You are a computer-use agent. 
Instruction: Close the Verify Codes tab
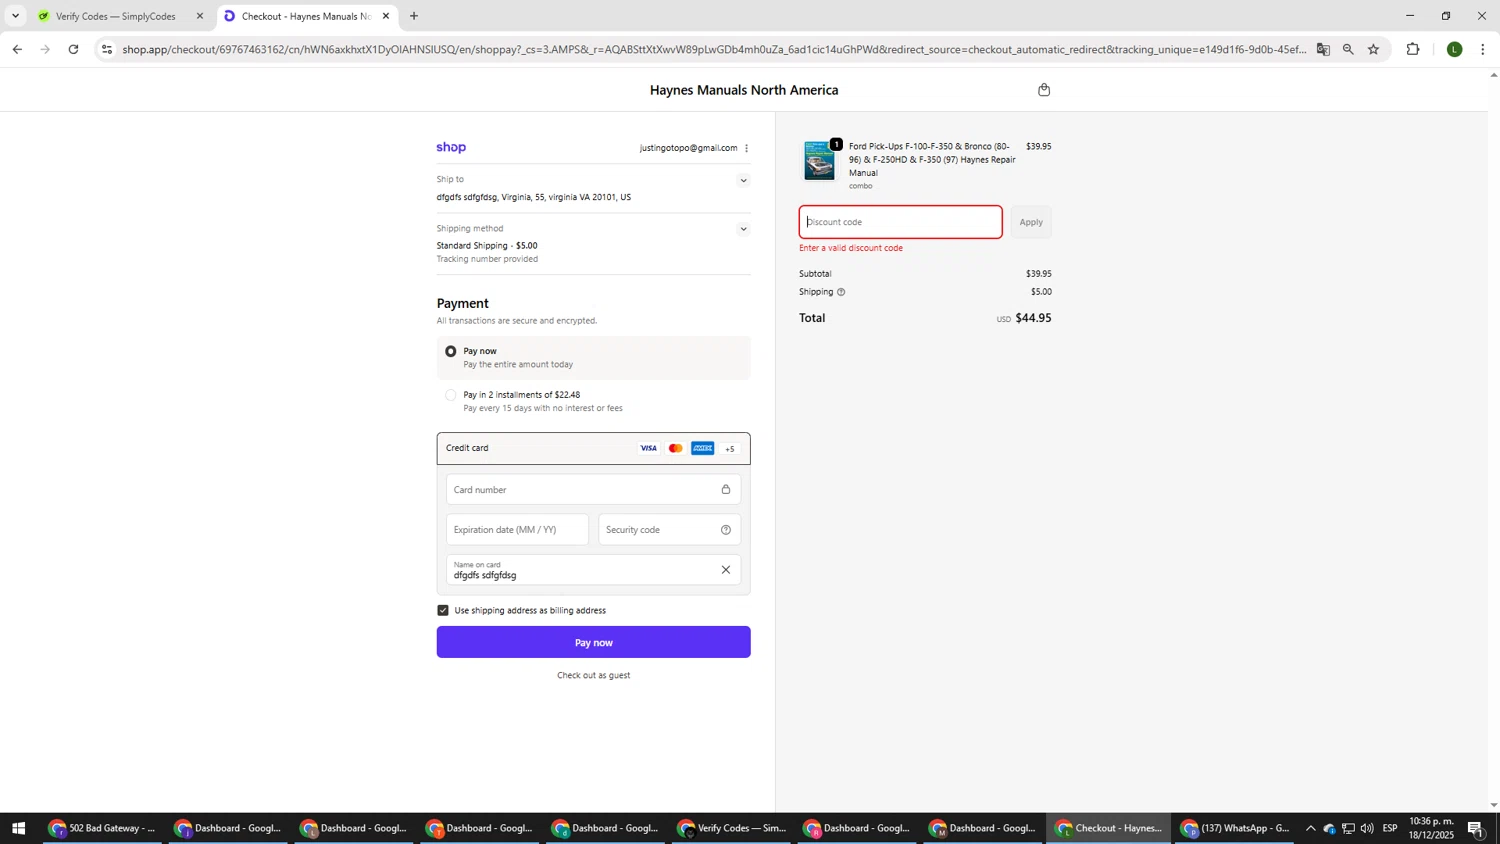click(200, 16)
